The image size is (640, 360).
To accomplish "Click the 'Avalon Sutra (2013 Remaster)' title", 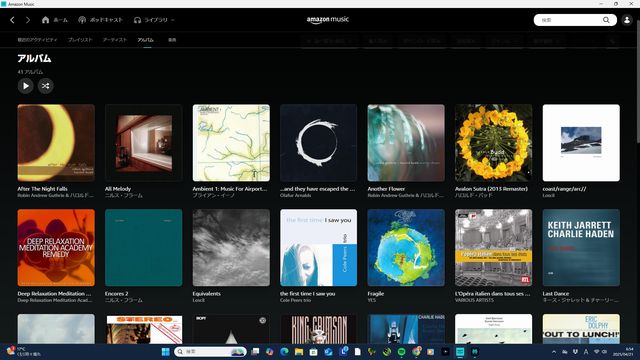I will 491,189.
